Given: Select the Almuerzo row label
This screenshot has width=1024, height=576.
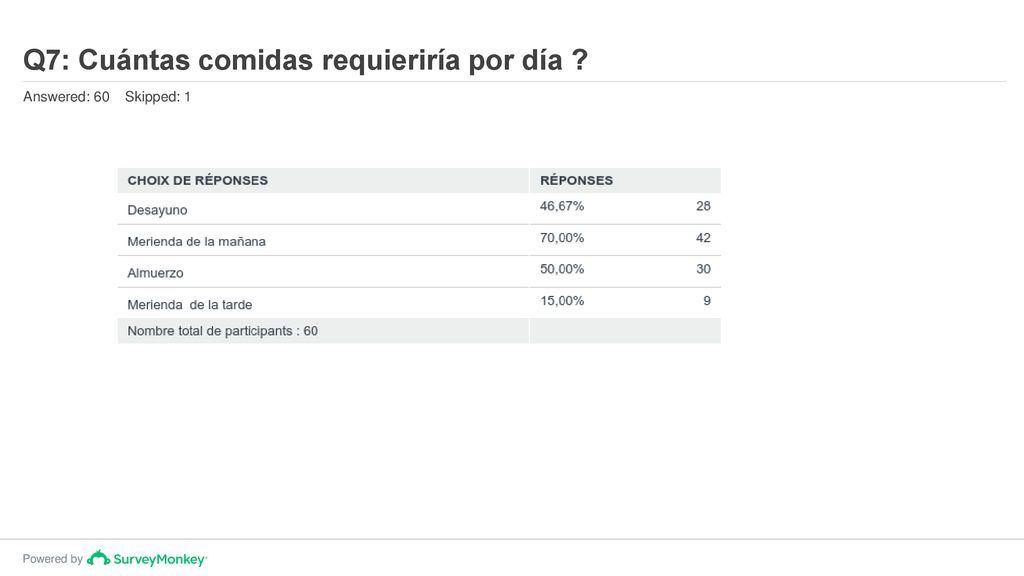Looking at the screenshot, I should coord(155,273).
